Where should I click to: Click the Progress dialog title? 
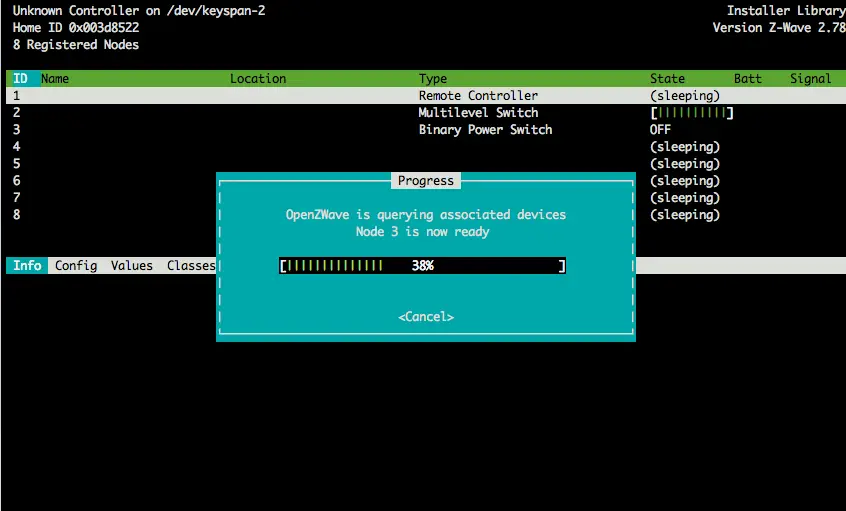[x=426, y=181]
